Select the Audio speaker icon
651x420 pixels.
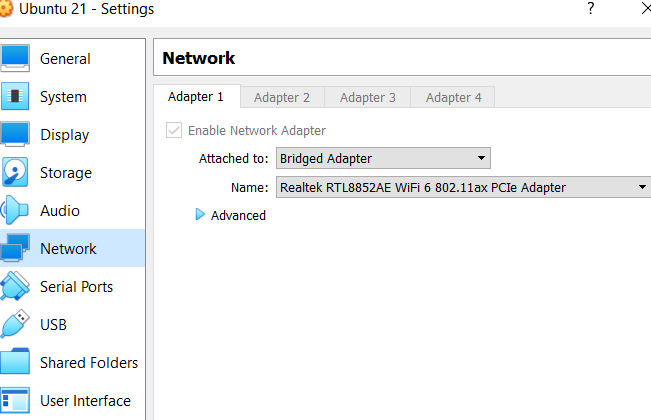click(x=14, y=211)
